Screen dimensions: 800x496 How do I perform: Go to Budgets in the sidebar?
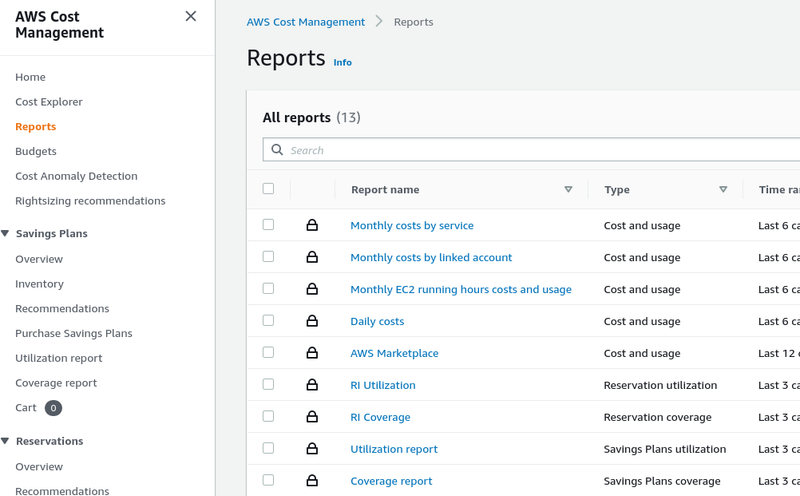[x=36, y=151]
